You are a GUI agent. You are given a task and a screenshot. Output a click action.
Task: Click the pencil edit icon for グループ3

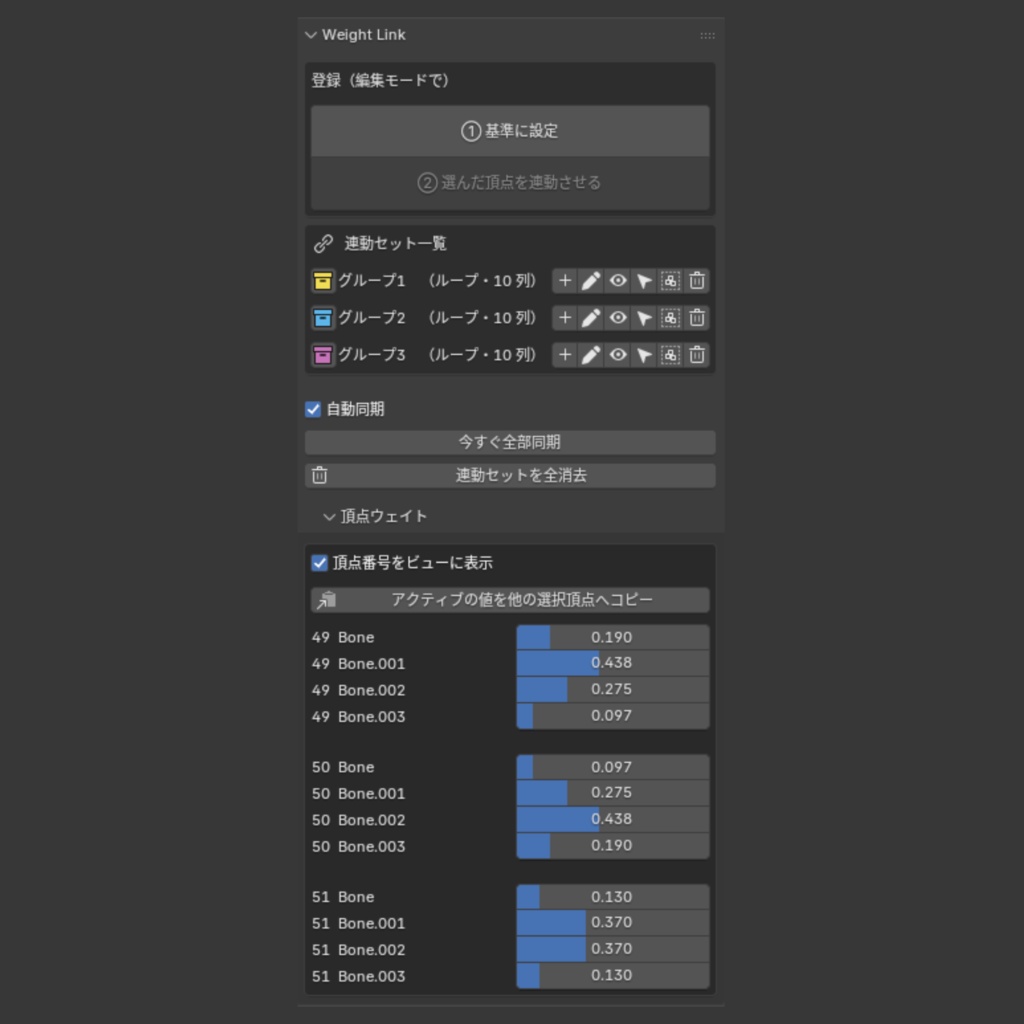point(591,355)
